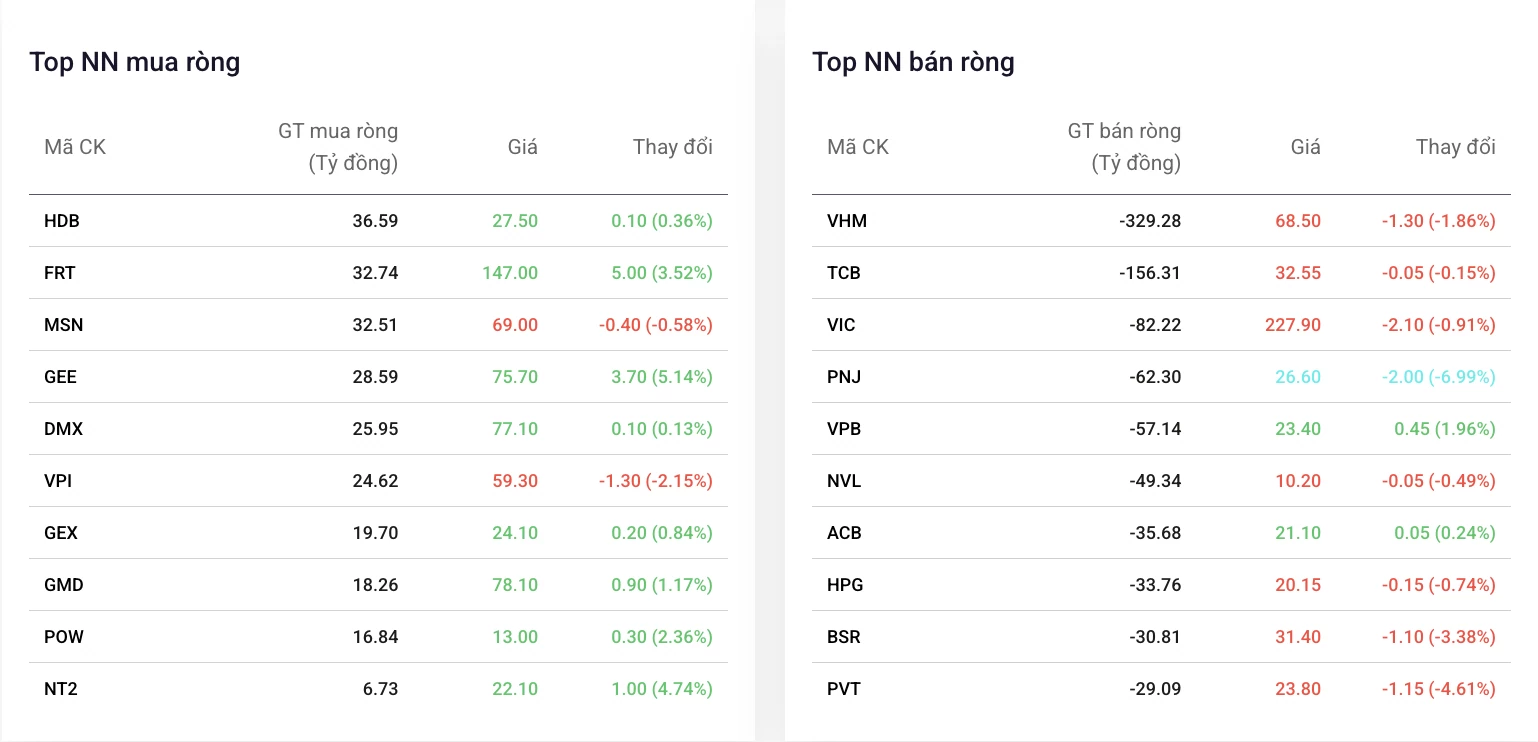Select VPB change 0.45 (1.96%)
This screenshot has height=742, width=1538.
[1445, 429]
